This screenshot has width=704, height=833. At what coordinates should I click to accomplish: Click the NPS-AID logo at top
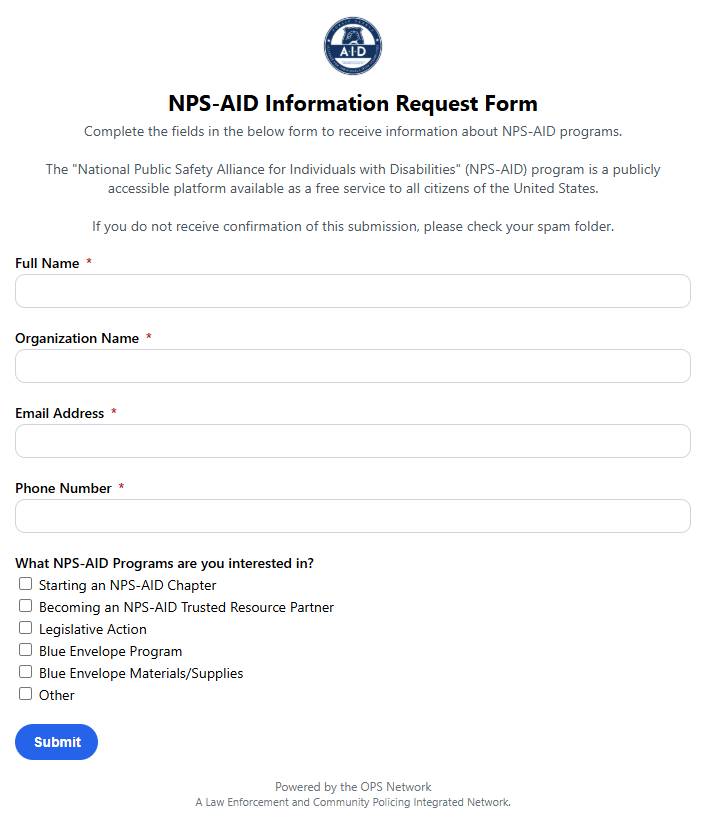352,46
